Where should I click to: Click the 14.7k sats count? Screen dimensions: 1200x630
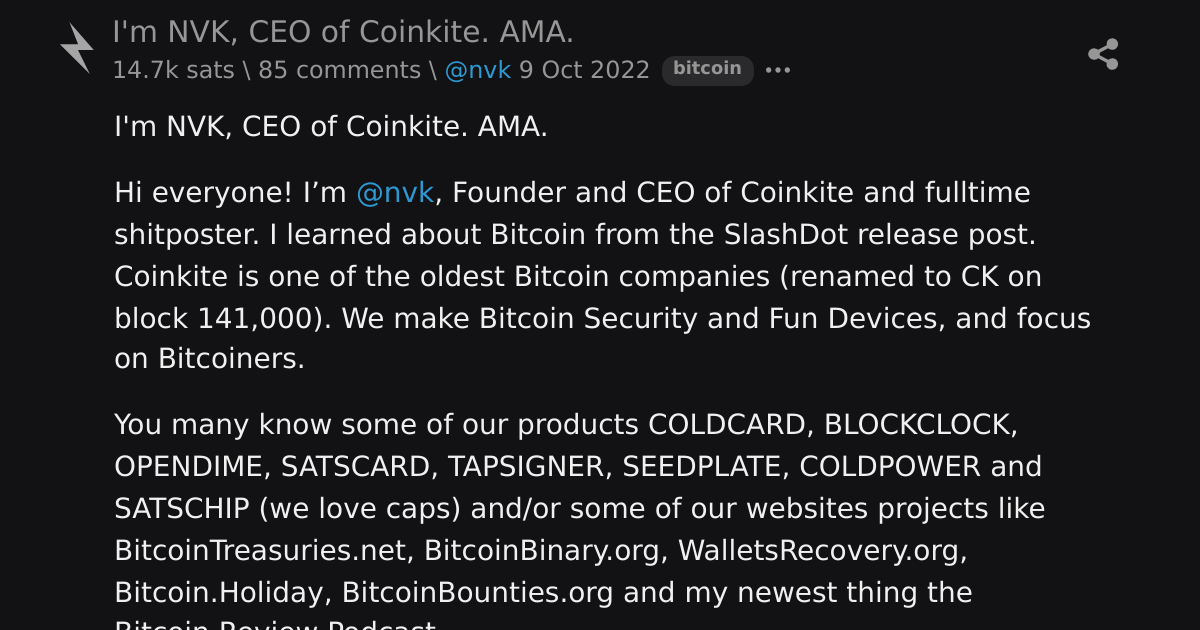pos(173,70)
